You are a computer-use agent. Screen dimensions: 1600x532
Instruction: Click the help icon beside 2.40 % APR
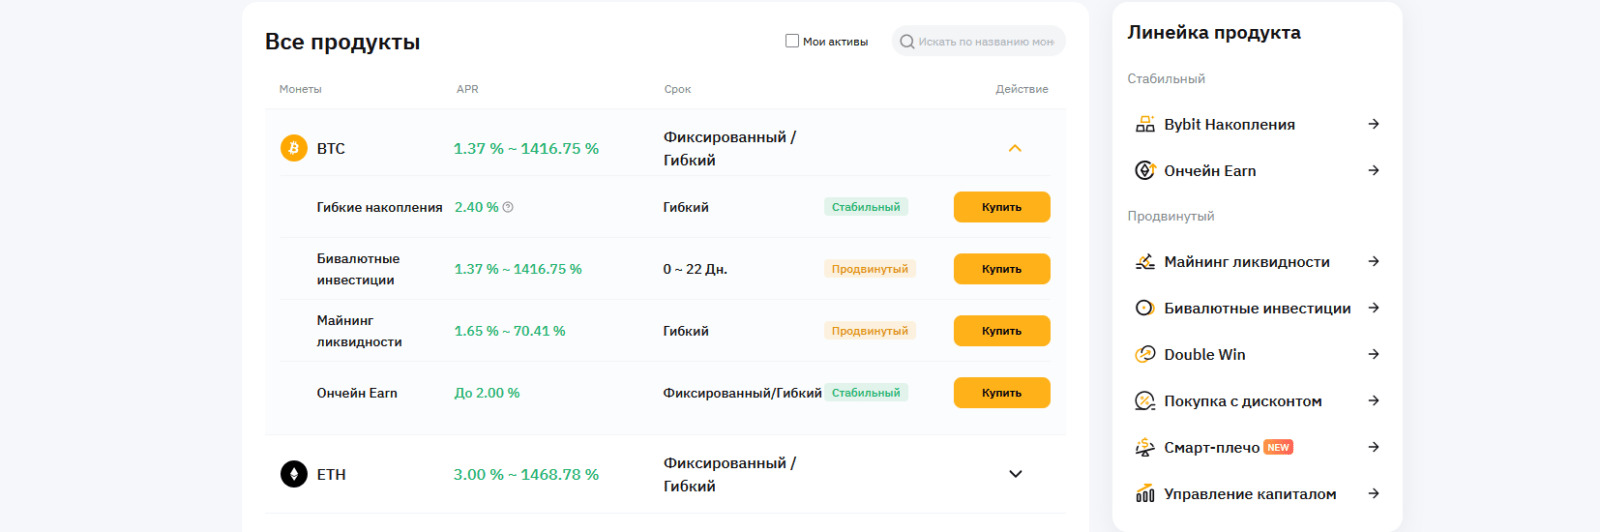point(508,207)
